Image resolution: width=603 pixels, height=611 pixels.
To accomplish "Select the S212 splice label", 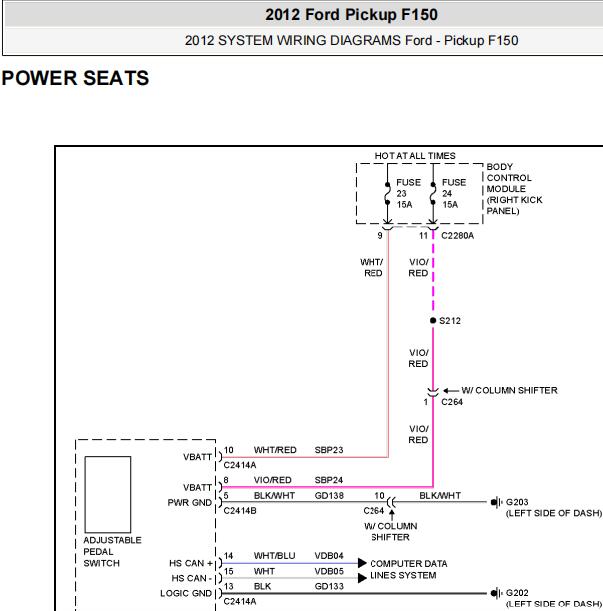I will 450,321.
